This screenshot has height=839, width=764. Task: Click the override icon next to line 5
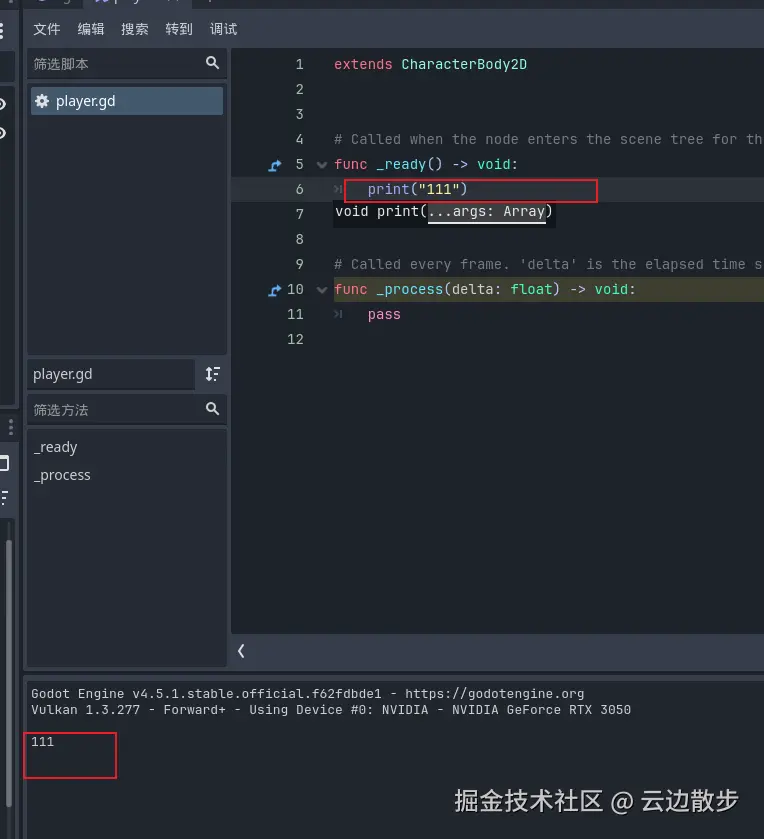(274, 165)
